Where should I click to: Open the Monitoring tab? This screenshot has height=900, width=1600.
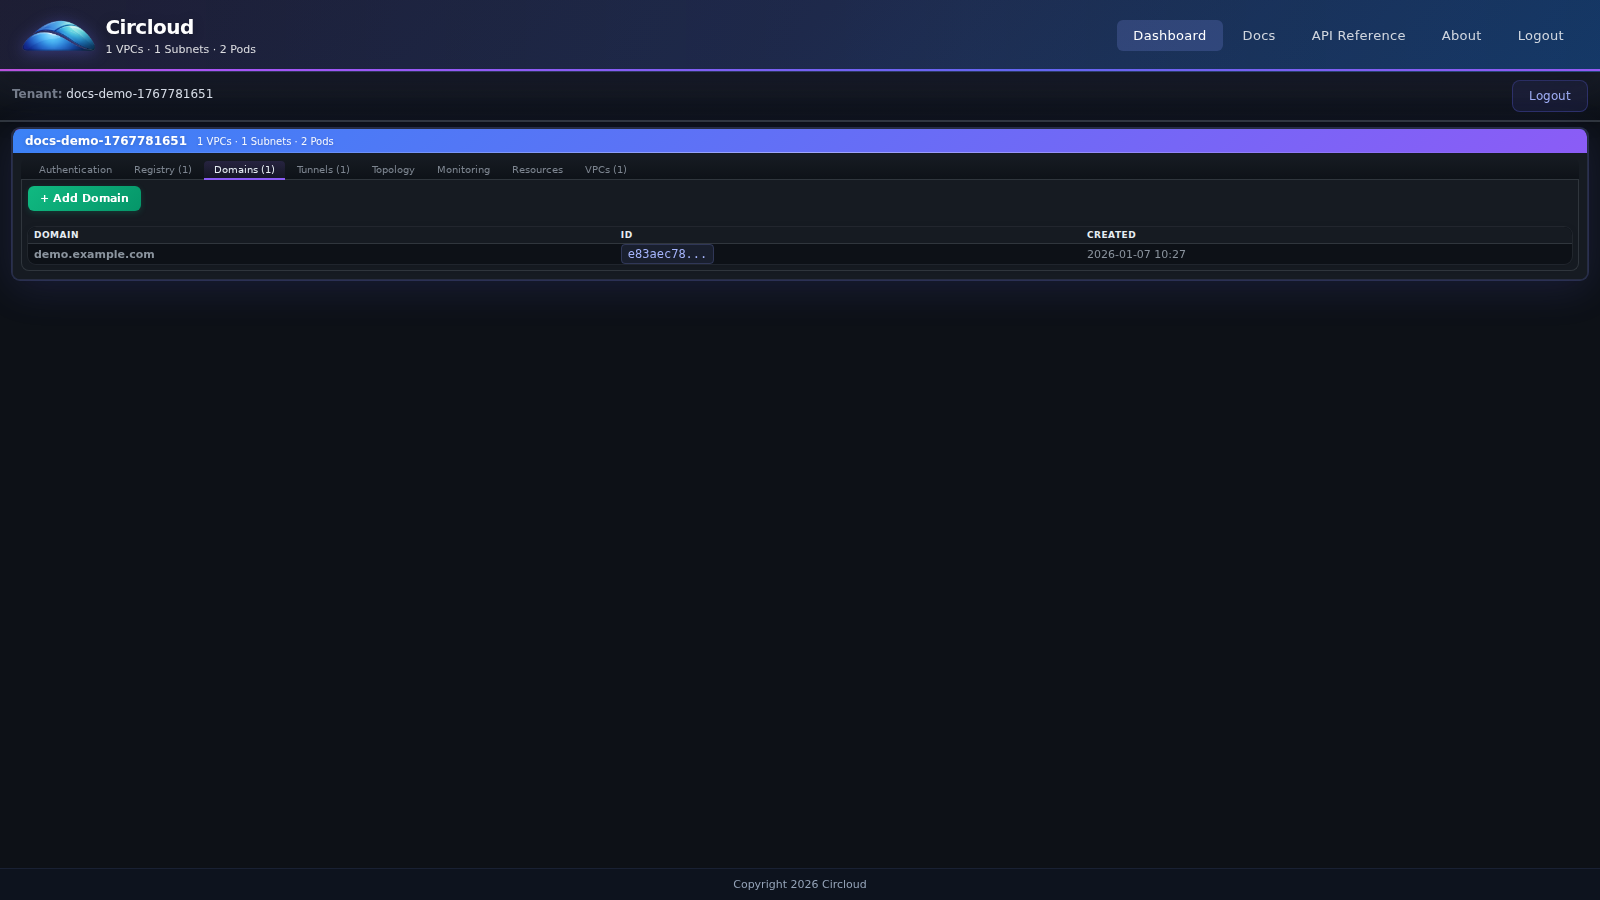click(x=463, y=169)
